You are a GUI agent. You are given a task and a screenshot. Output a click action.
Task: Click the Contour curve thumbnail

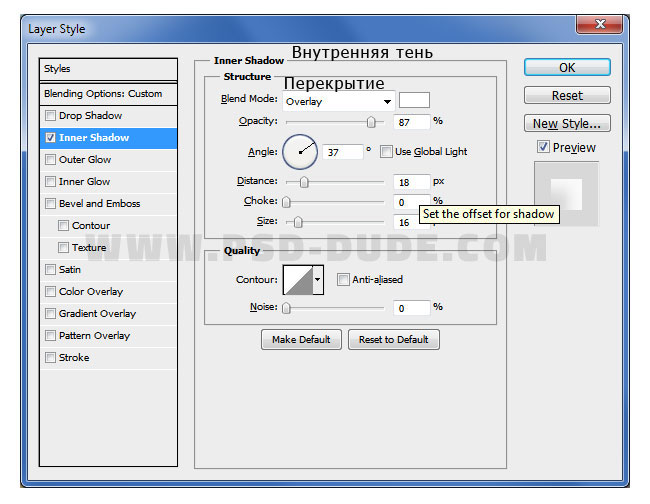click(298, 280)
